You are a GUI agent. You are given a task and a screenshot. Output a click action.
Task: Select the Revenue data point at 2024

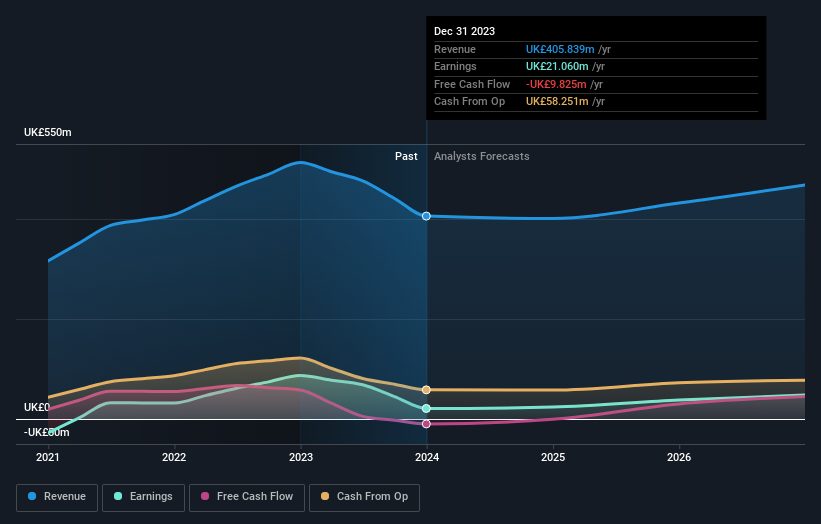(426, 216)
